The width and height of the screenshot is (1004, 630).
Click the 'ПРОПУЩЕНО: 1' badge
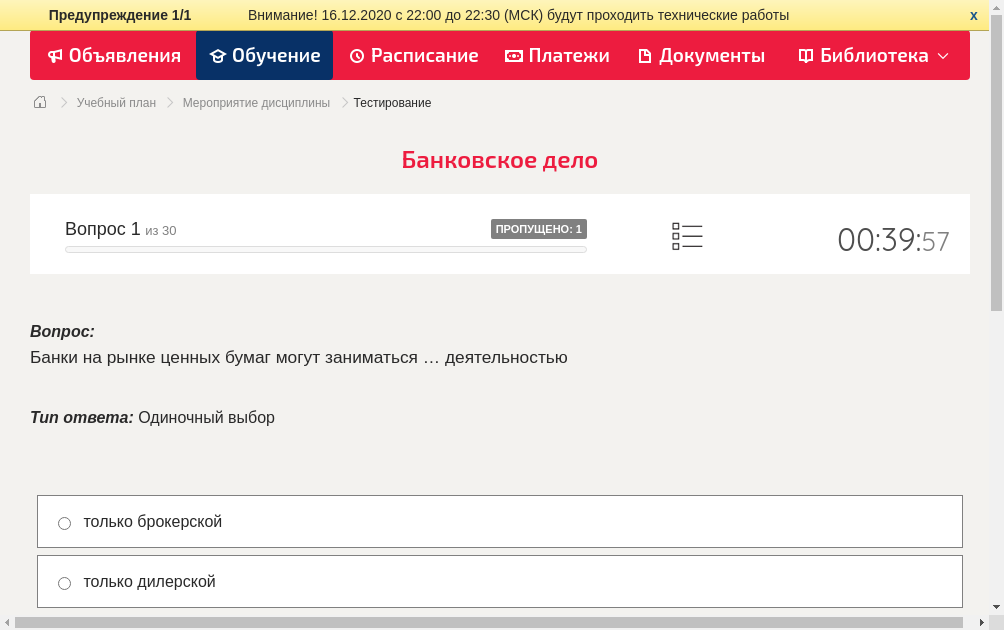(x=538, y=228)
